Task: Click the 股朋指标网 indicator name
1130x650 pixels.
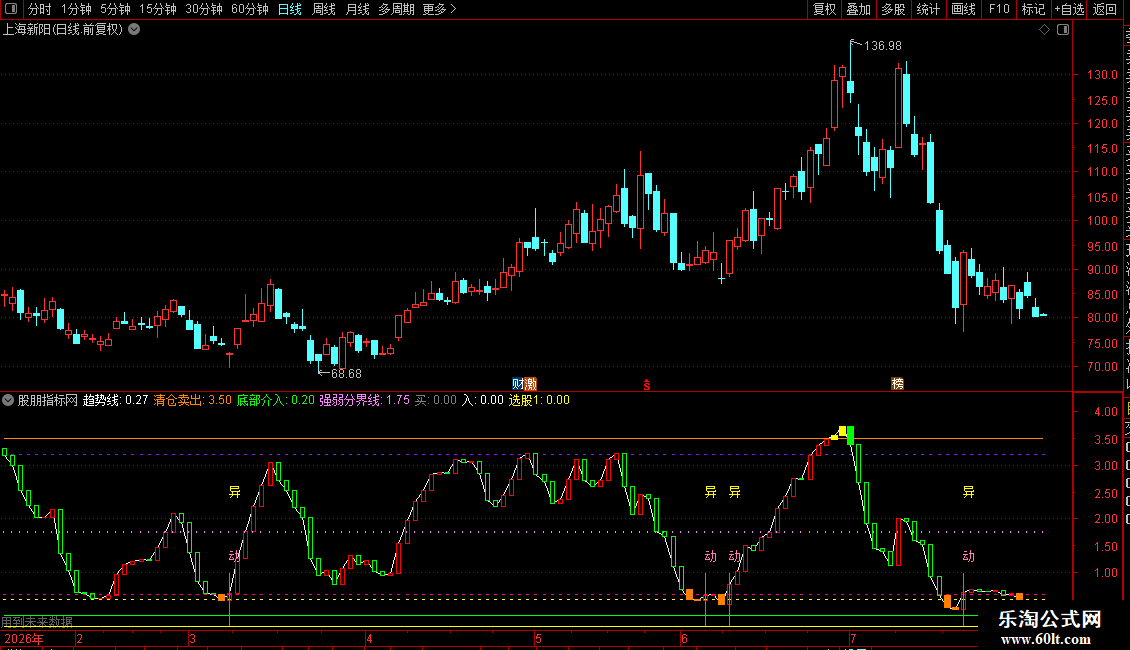Action: coord(48,400)
